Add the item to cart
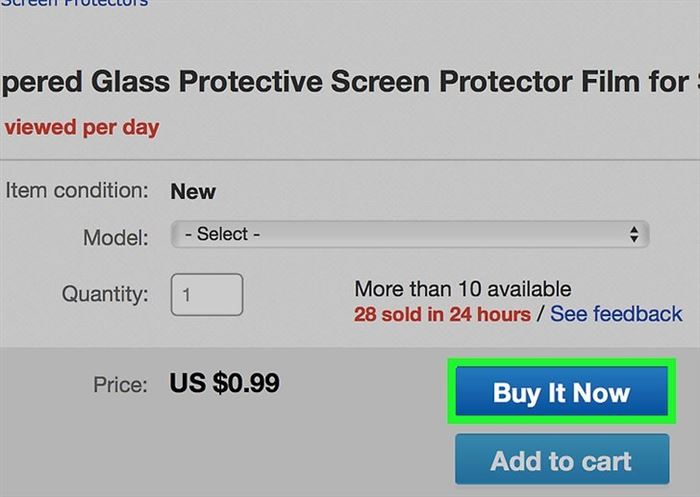Screen dimensions: 700x497 562,459
